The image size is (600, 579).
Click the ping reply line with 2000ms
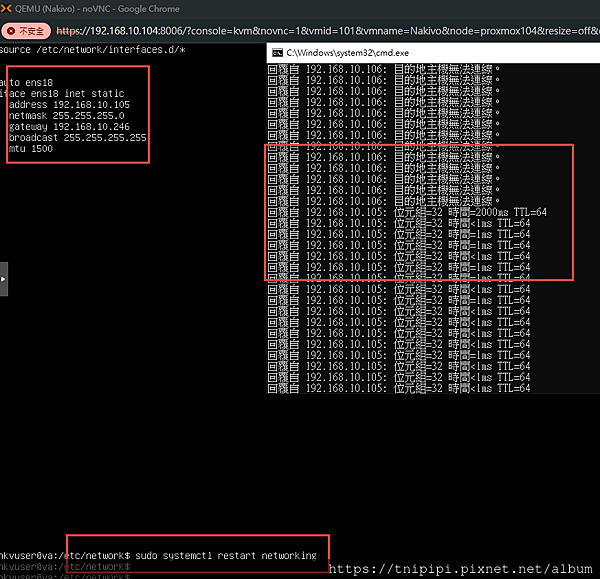[x=407, y=212]
